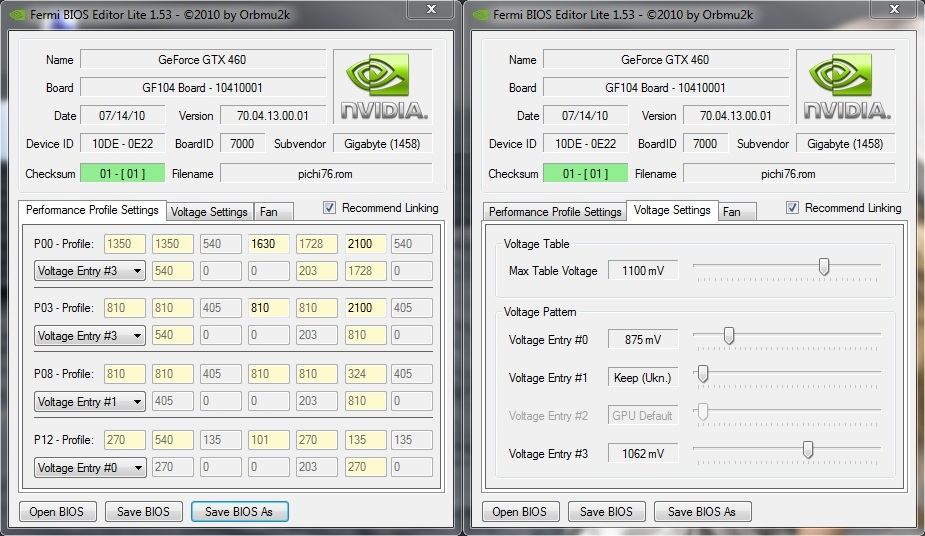Viewport: 925px width, 536px height.
Task: Open P12 profile Voltage Entry #0 dropdown
Action: 90,468
